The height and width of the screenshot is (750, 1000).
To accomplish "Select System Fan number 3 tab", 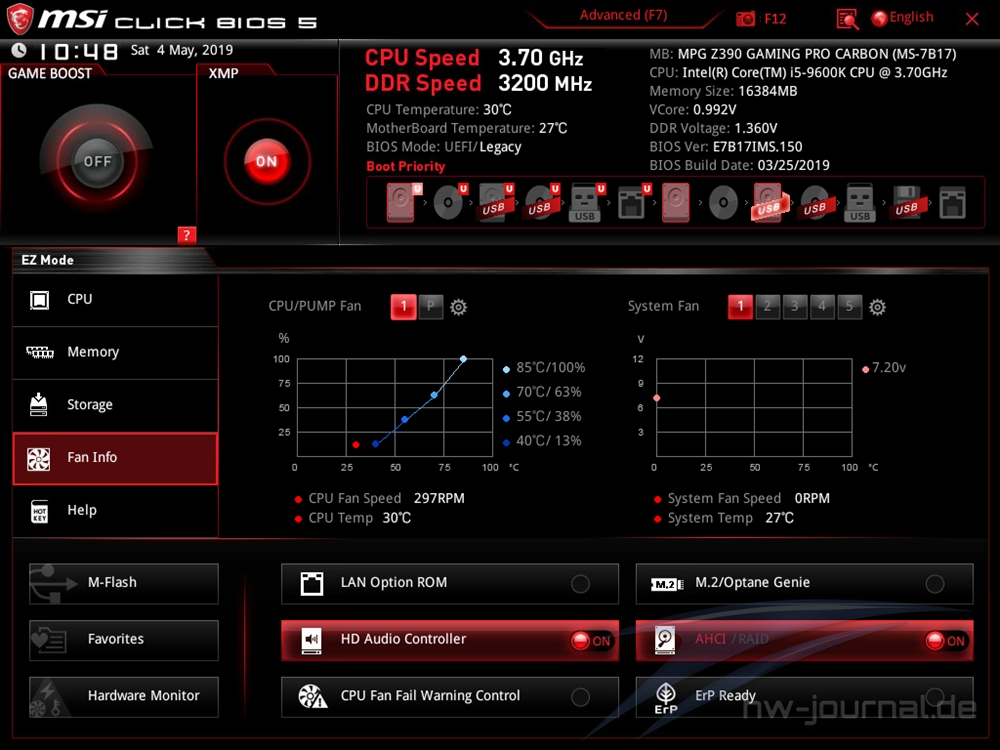I will pos(794,307).
